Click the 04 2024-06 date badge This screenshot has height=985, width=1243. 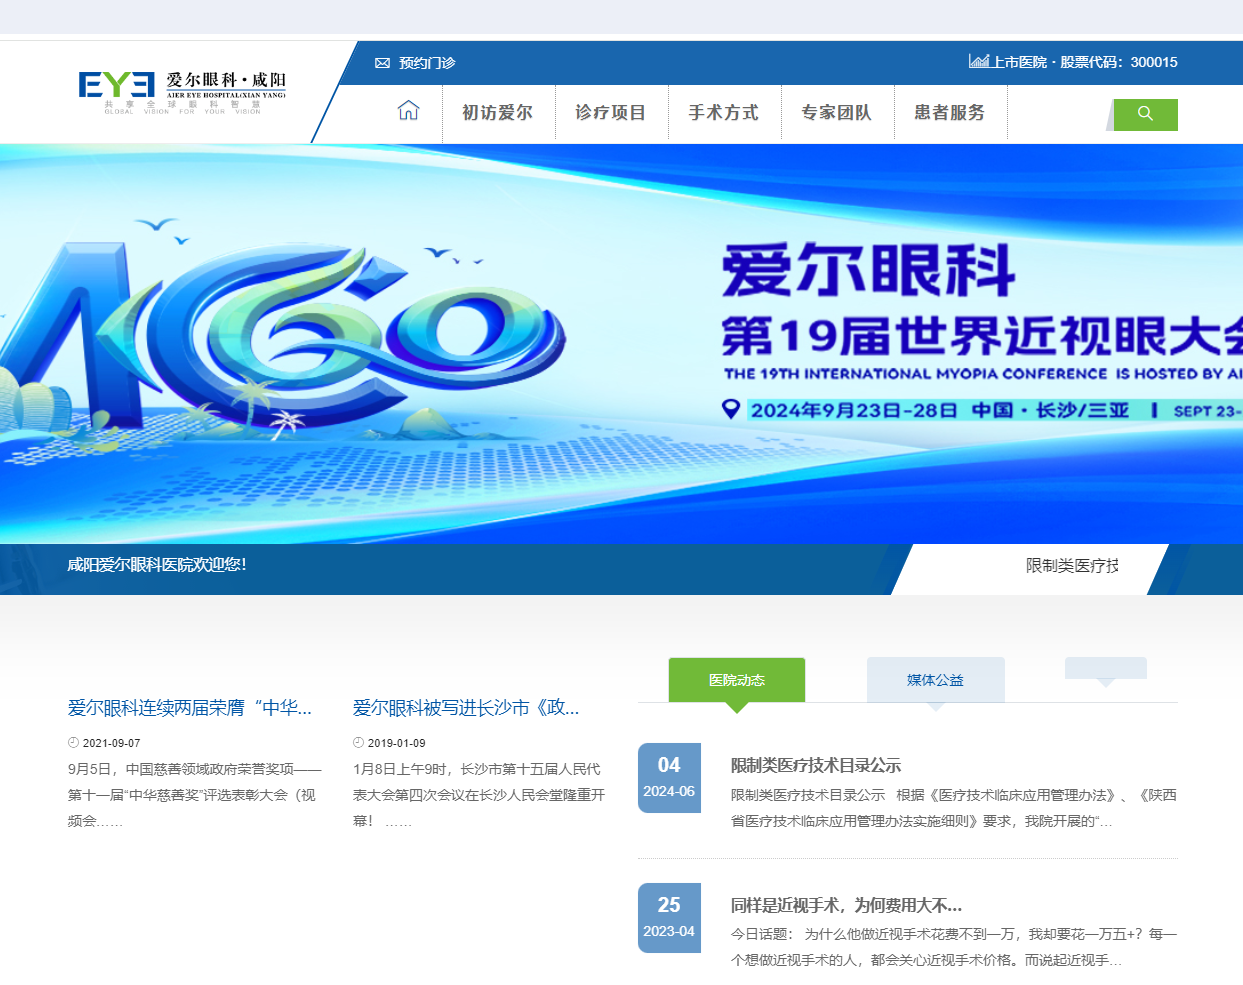(669, 778)
